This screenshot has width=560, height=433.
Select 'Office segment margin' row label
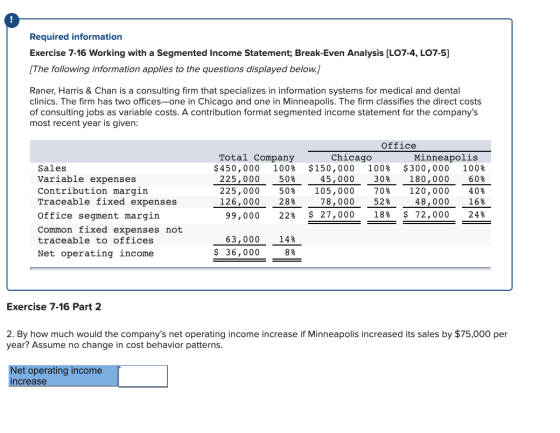pos(99,216)
